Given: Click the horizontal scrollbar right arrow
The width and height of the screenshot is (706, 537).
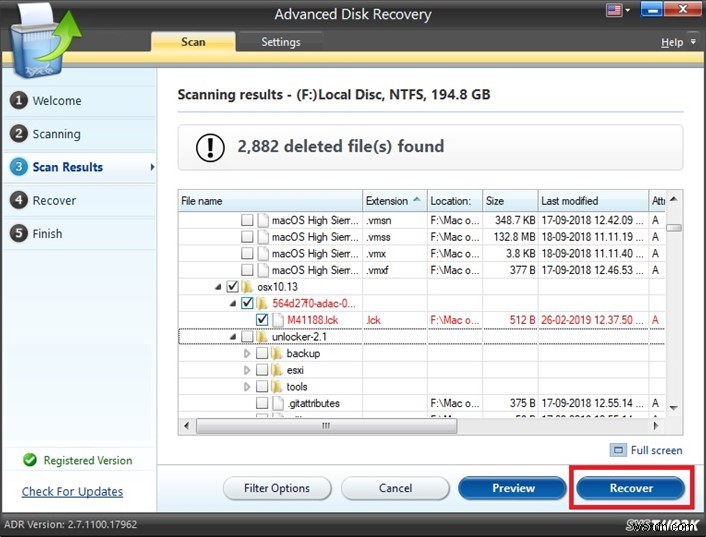Looking at the screenshot, I should click(656, 425).
